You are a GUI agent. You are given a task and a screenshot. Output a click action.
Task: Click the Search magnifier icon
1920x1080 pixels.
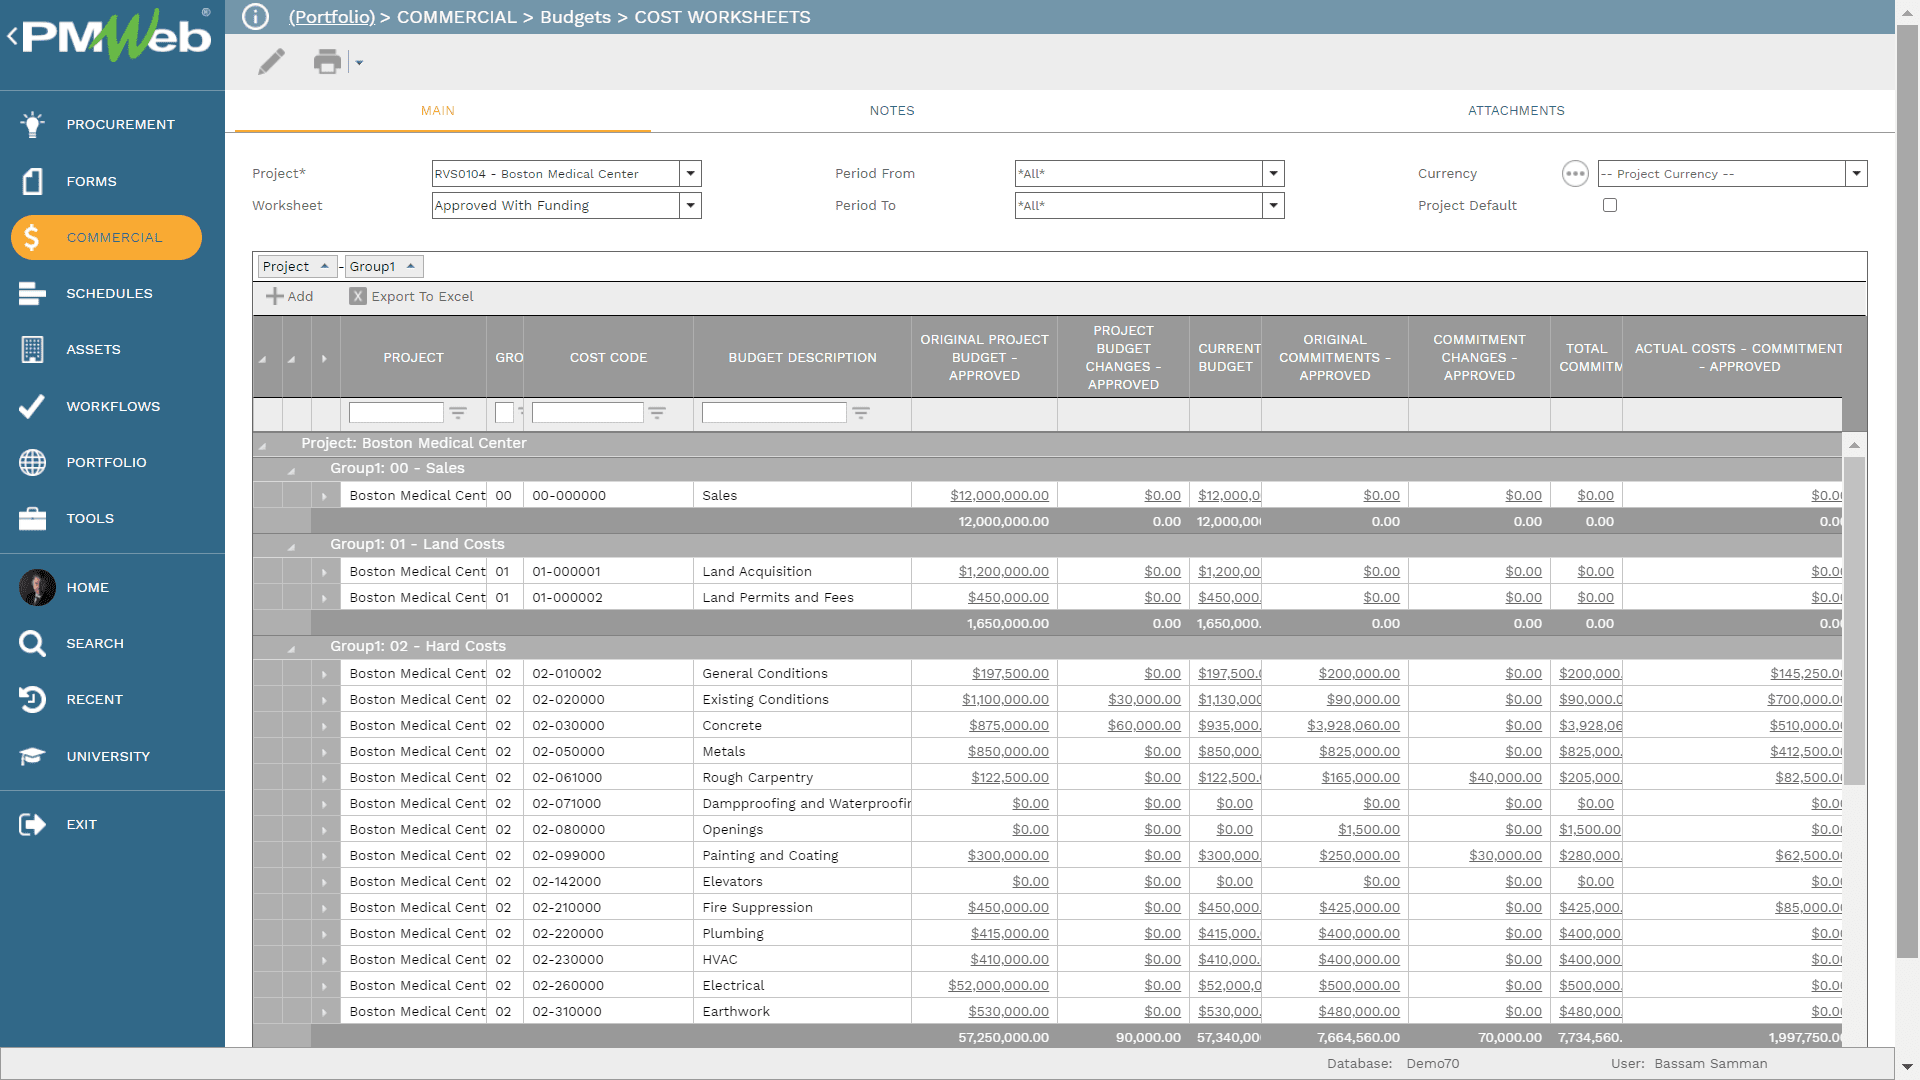(x=32, y=643)
